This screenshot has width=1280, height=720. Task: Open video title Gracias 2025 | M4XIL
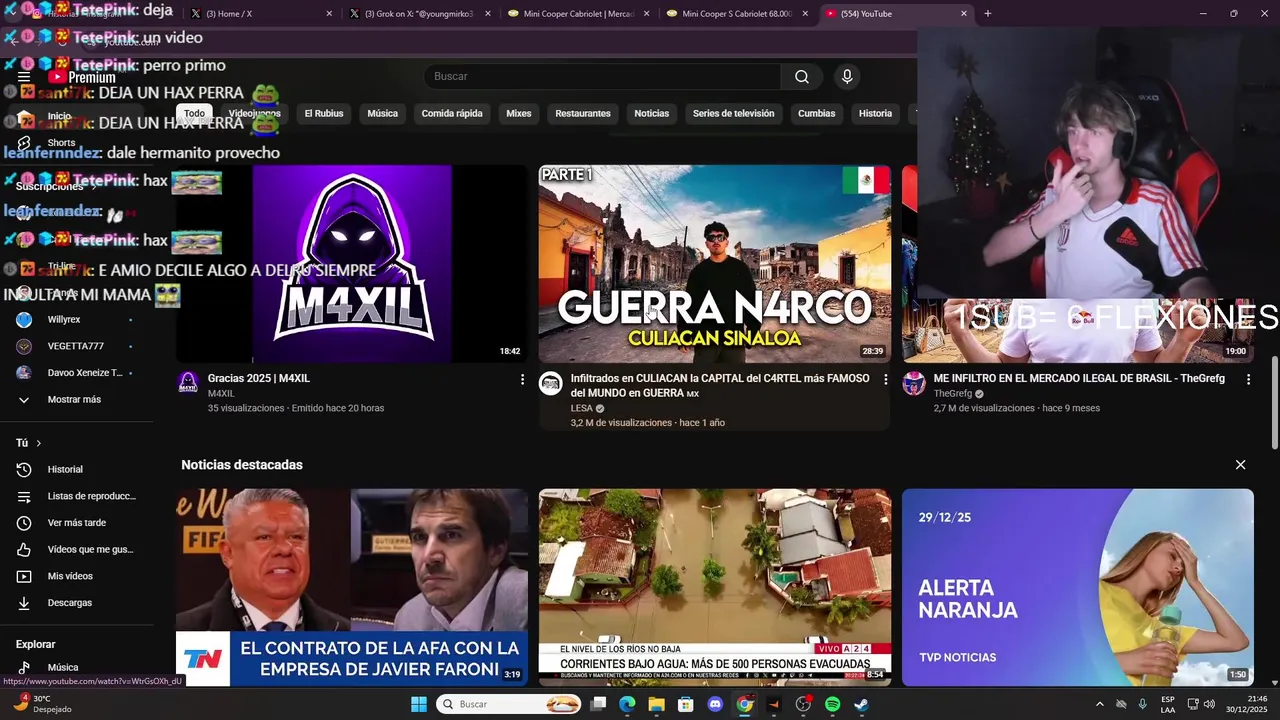coord(259,379)
